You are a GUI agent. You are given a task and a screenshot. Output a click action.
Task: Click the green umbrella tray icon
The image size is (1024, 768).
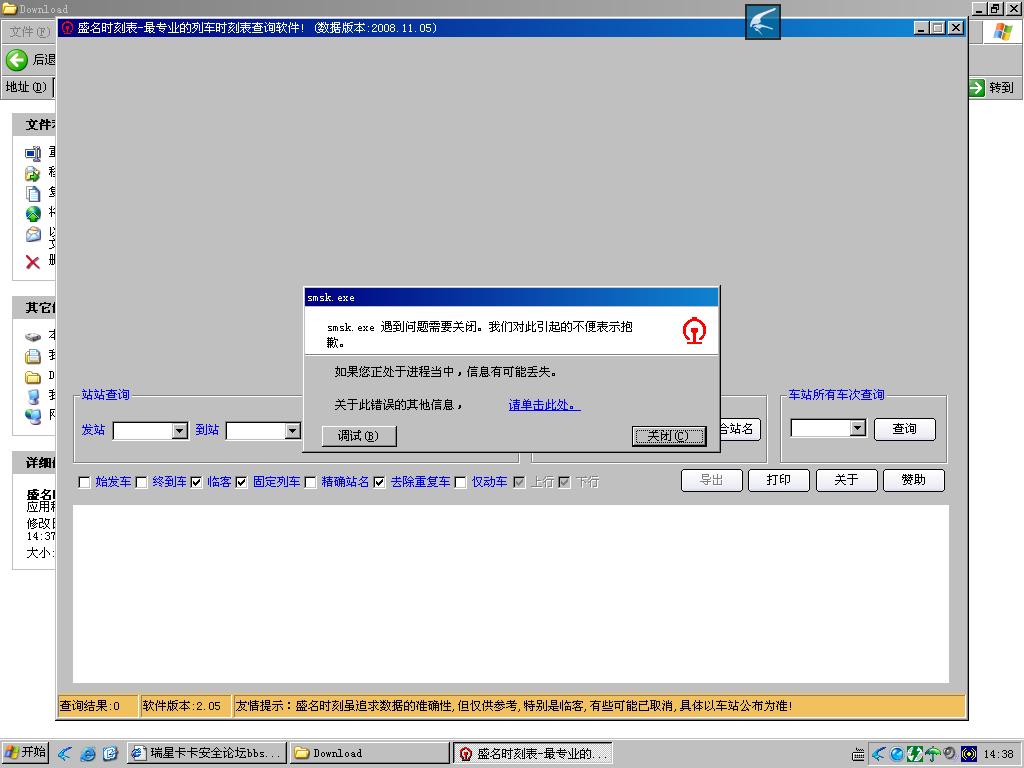(933, 754)
